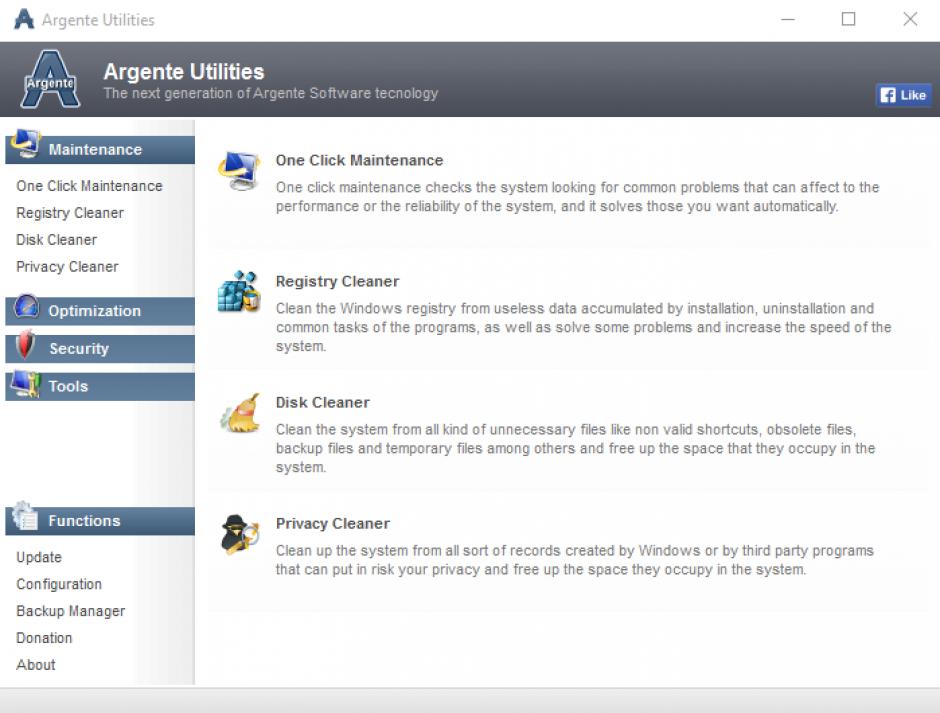The image size is (940, 713).
Task: Open Backup Manager in sidebar
Action: tap(71, 611)
